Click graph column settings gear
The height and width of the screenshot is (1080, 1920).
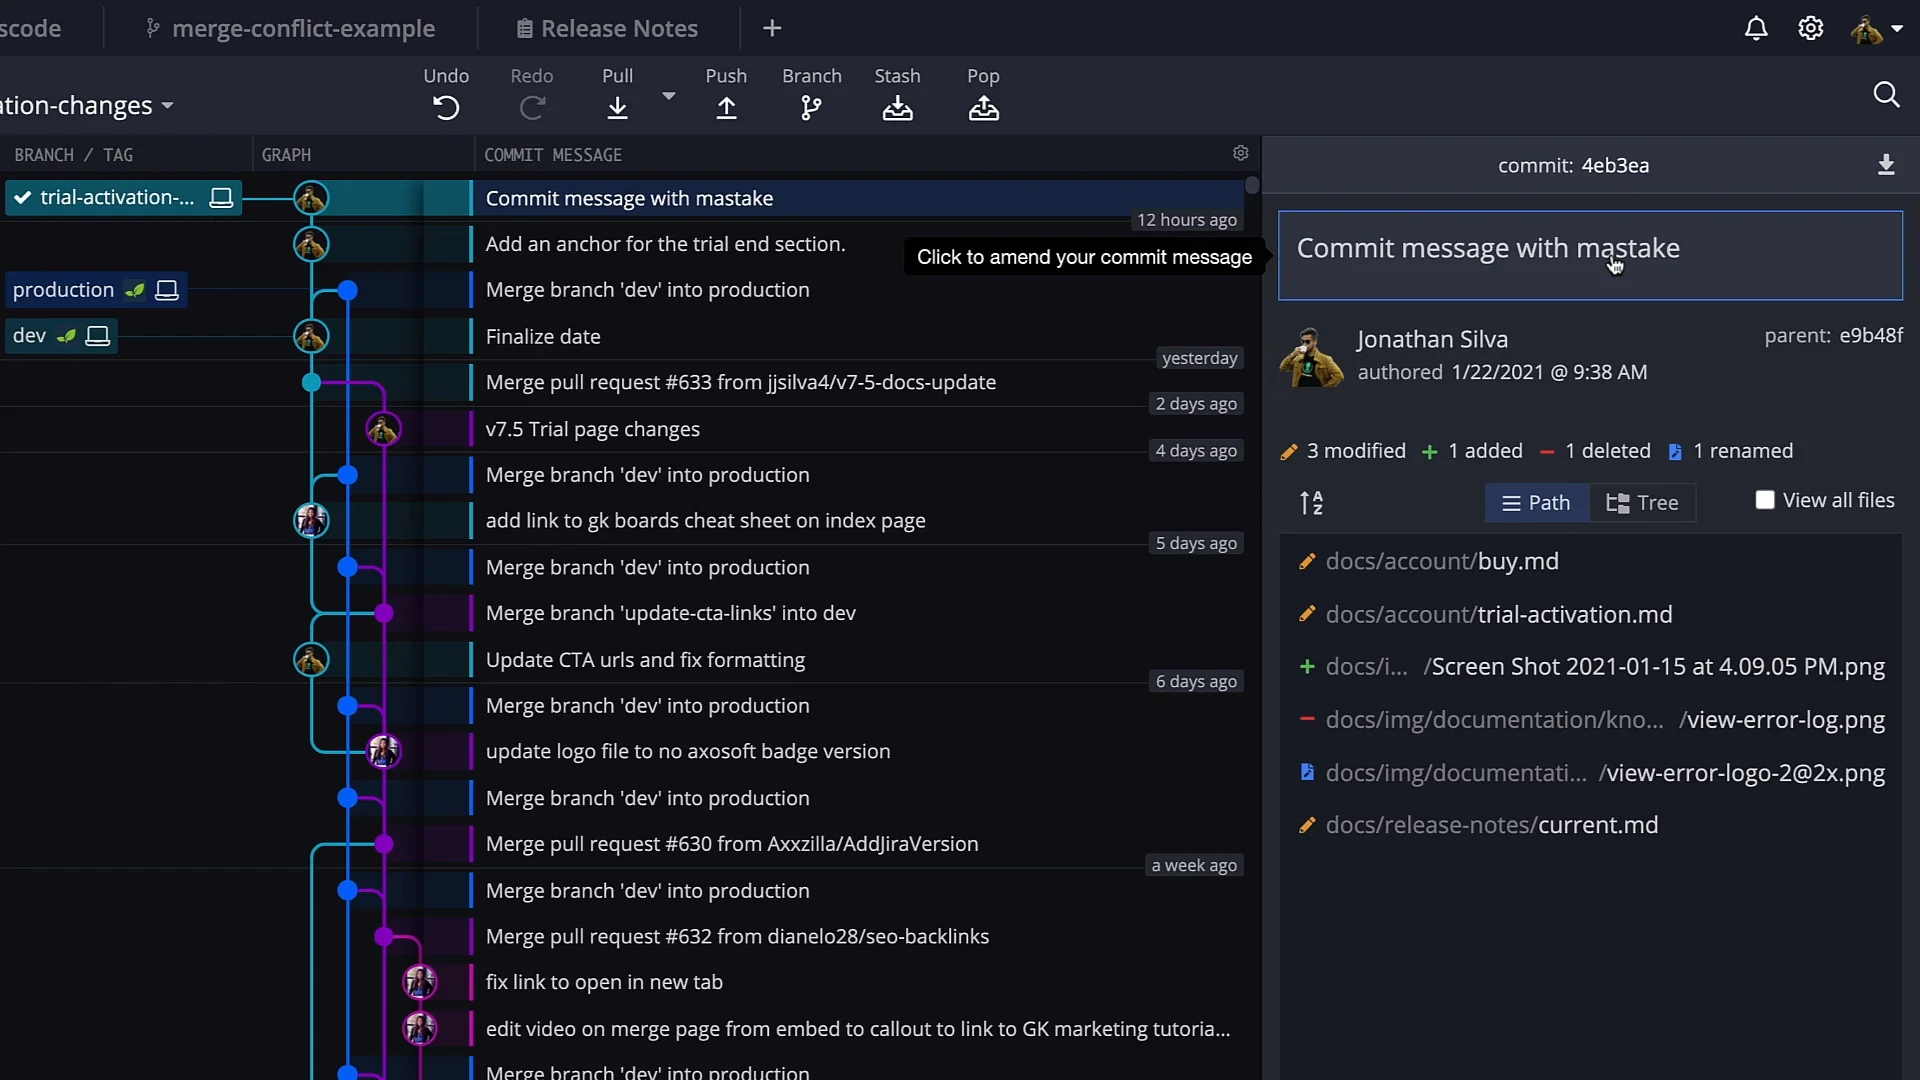pyautogui.click(x=1240, y=153)
